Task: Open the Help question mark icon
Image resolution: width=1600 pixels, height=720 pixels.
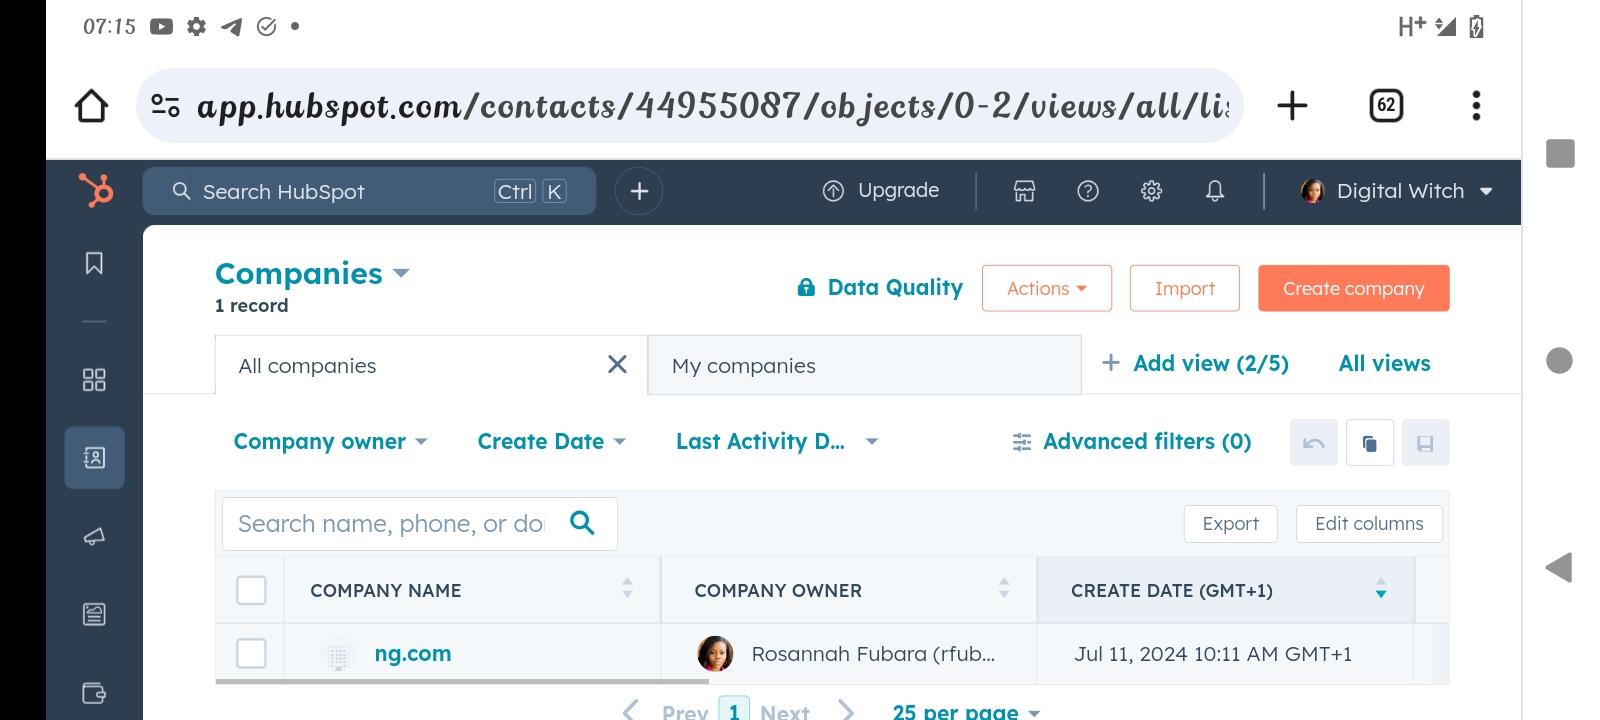Action: point(1088,191)
